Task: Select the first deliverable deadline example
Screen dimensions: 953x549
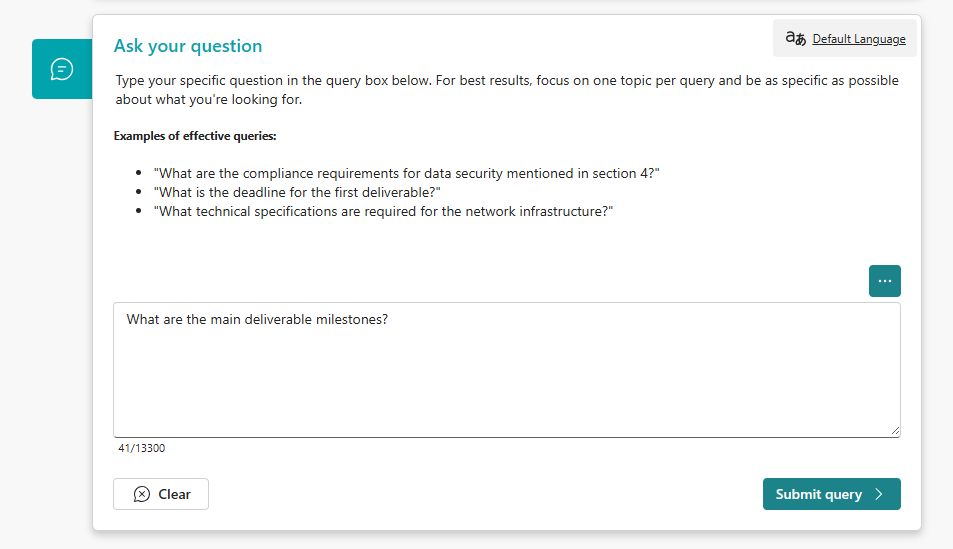Action: pyautogui.click(x=297, y=192)
